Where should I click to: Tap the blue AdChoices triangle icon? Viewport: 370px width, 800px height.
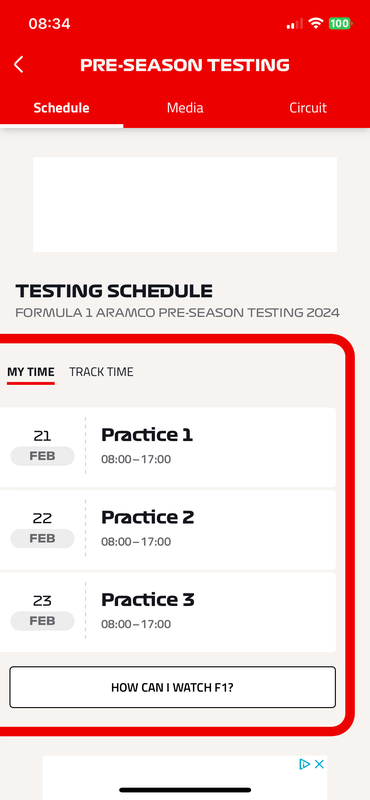305,764
